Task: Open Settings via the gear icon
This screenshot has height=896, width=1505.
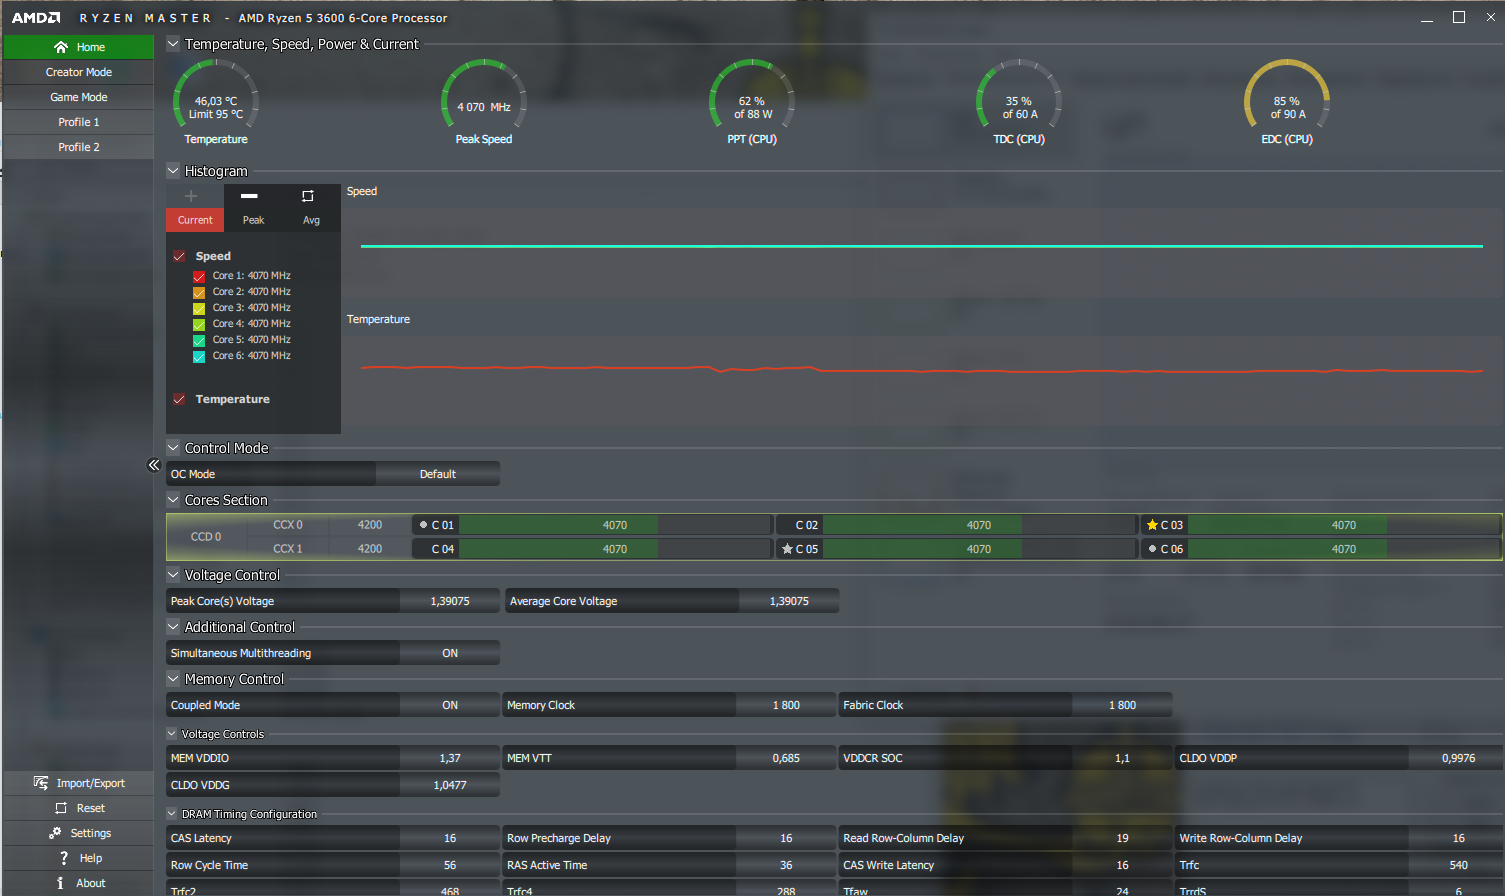Action: (55, 833)
